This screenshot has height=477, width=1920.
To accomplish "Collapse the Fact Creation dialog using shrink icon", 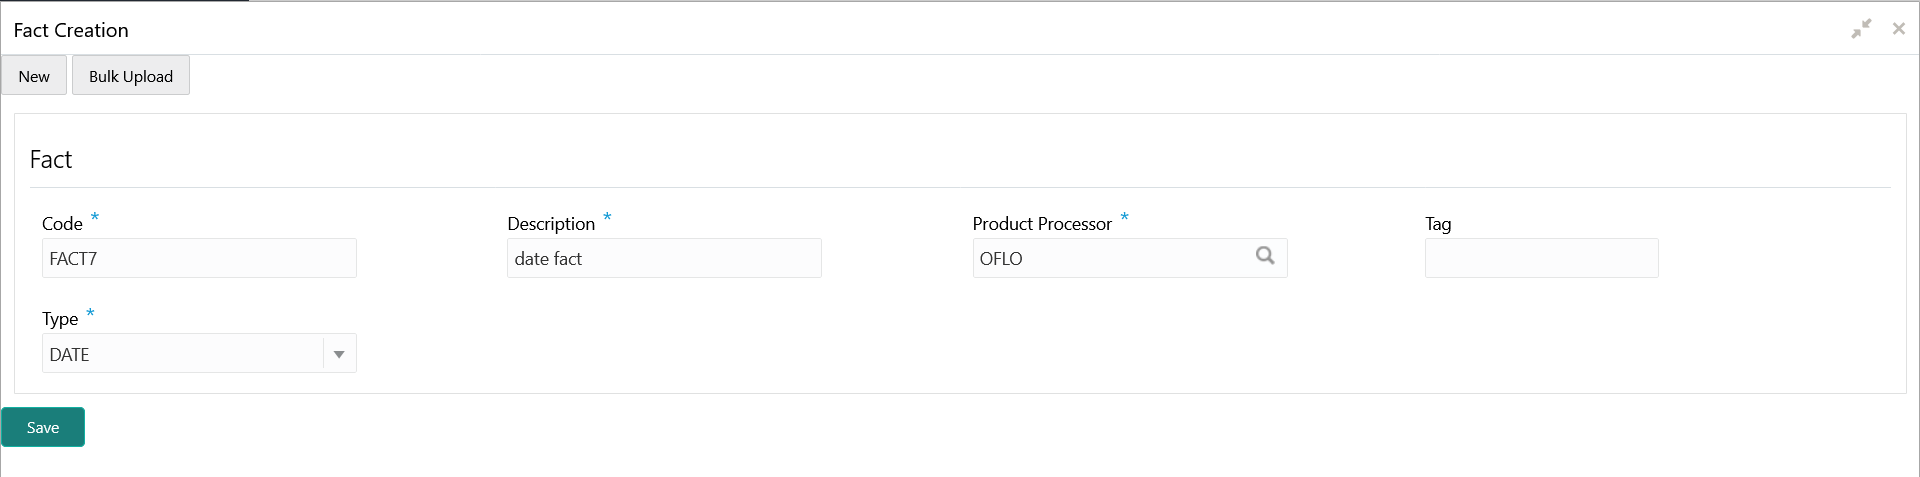I will [1861, 29].
